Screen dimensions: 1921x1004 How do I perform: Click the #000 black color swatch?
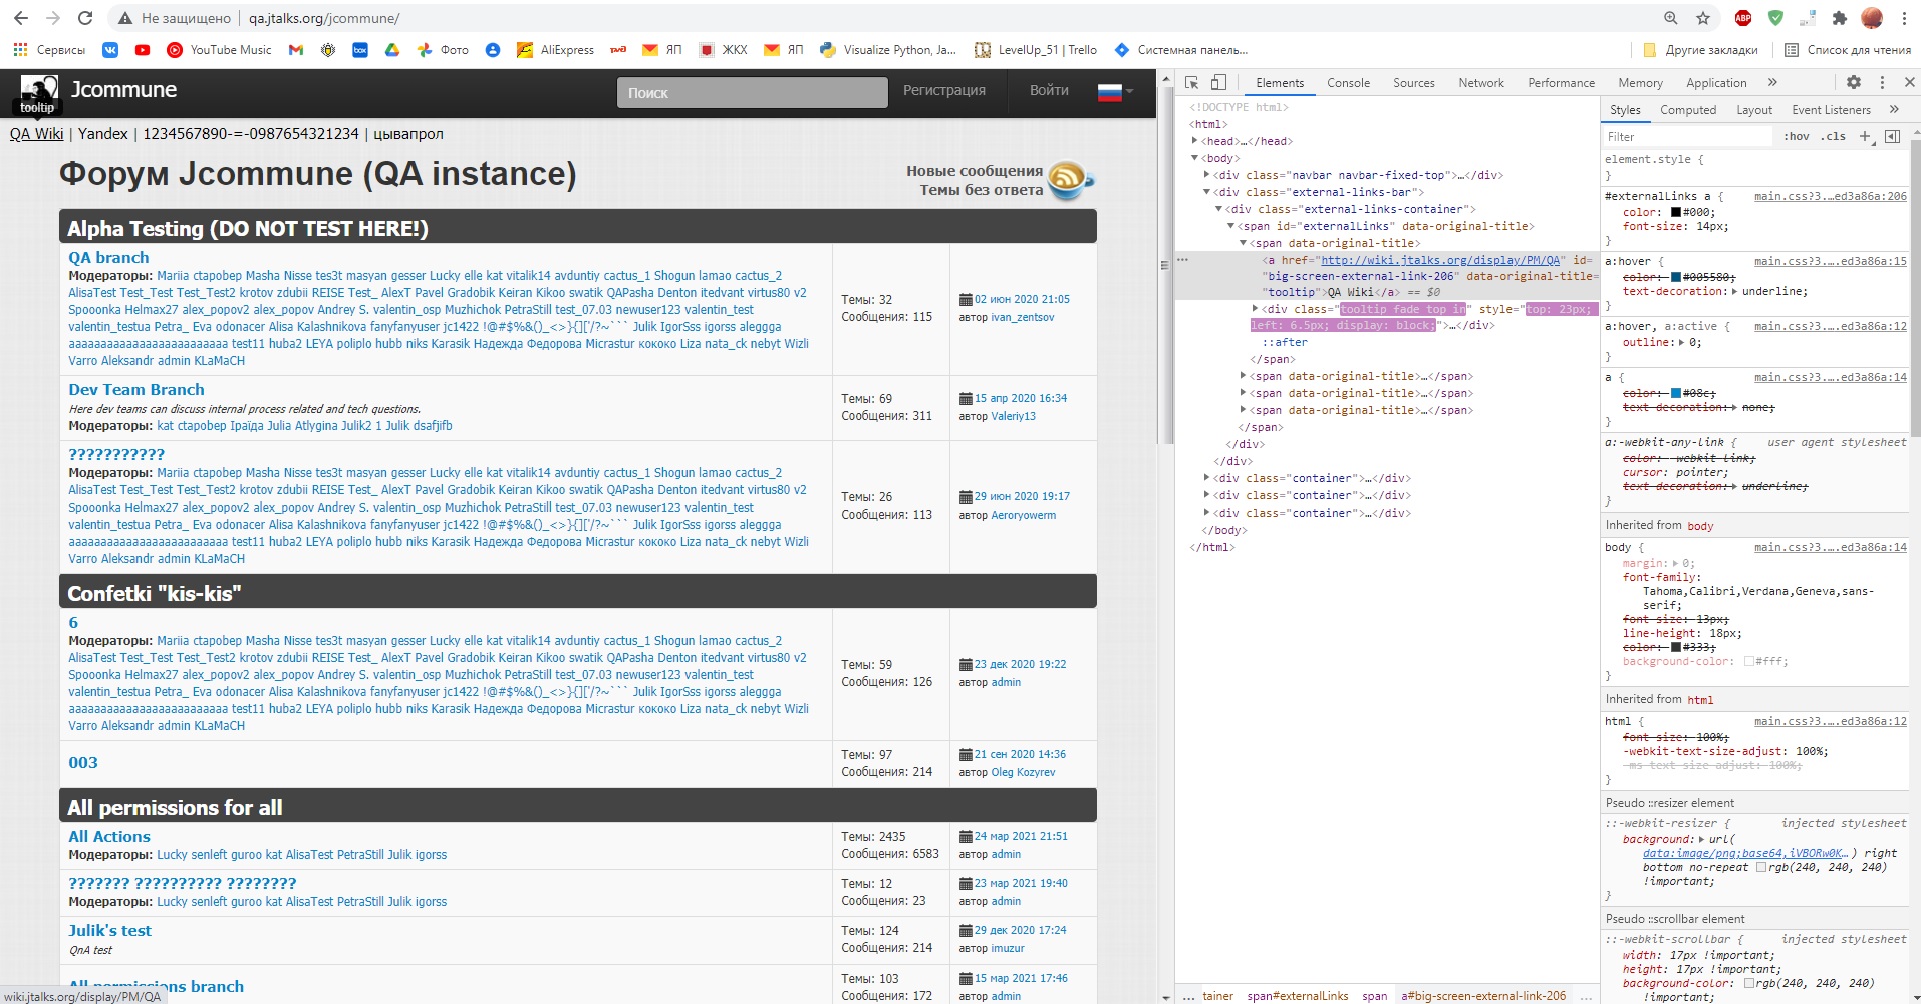point(1675,212)
